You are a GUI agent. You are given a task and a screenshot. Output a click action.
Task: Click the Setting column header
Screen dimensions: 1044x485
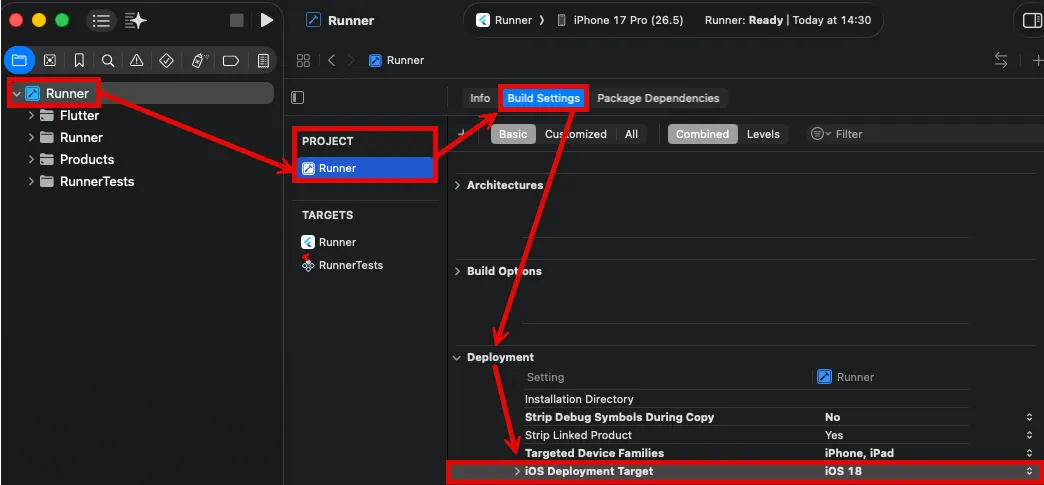545,377
